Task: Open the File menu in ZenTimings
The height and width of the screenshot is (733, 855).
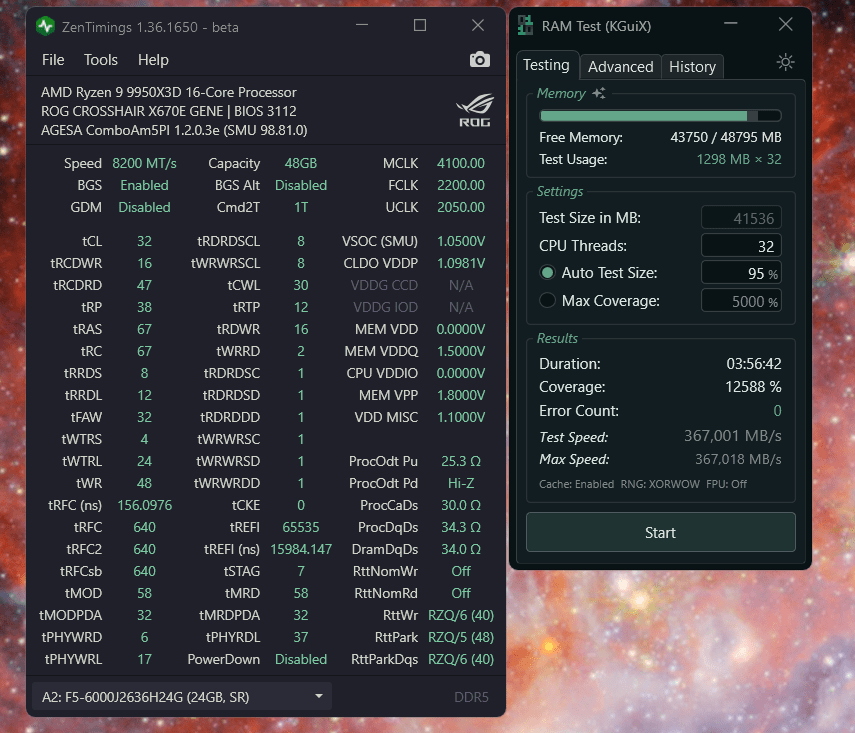Action: [53, 60]
